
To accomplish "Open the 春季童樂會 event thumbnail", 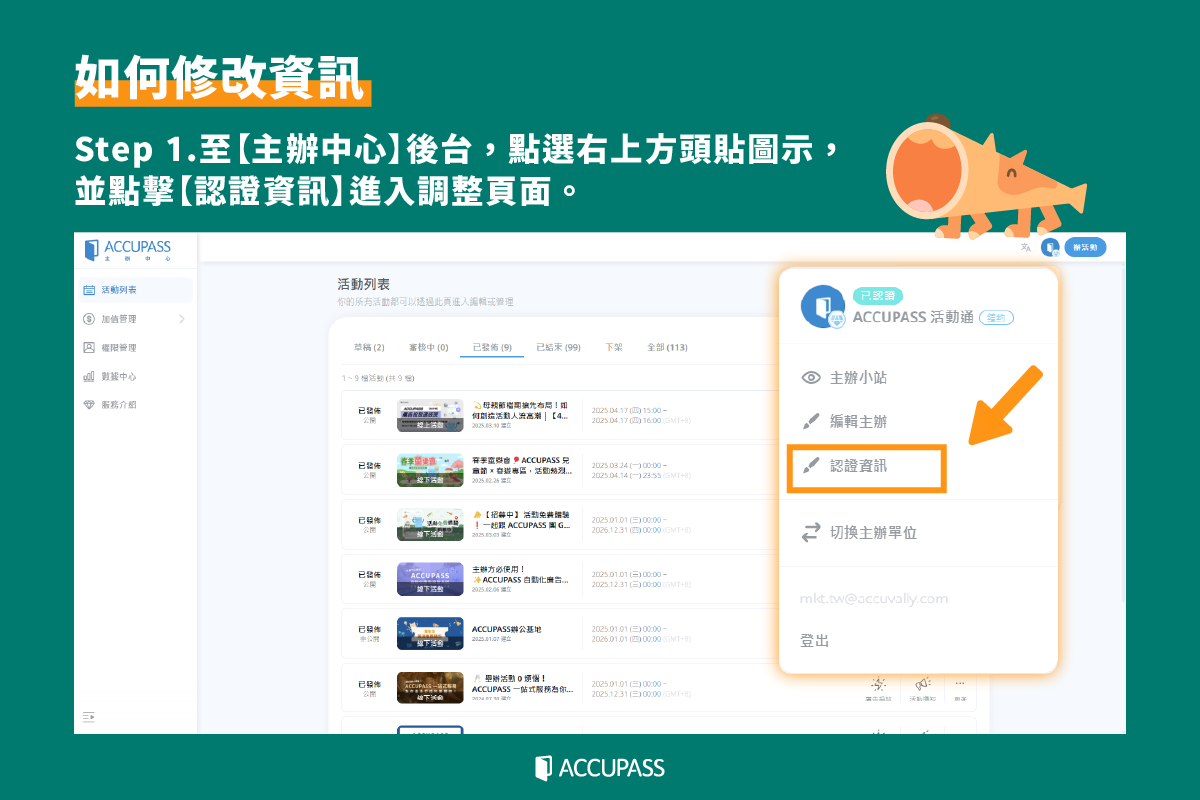I will point(430,470).
